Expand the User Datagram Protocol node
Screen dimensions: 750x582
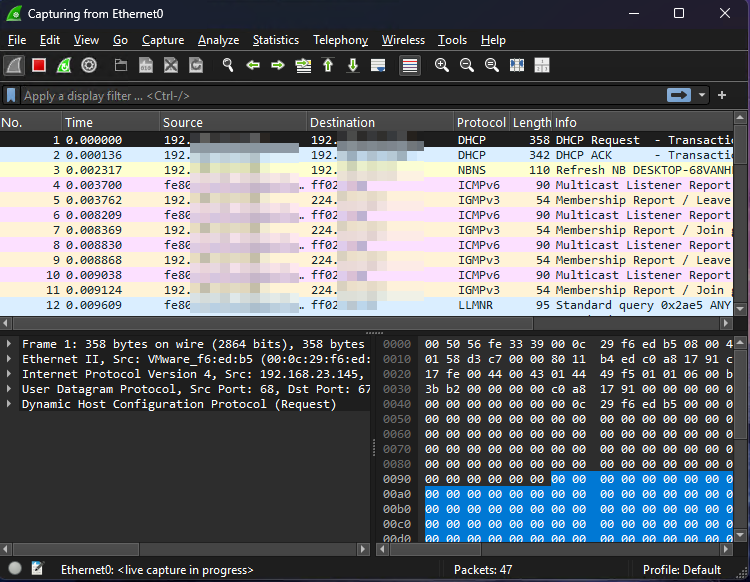(9, 389)
